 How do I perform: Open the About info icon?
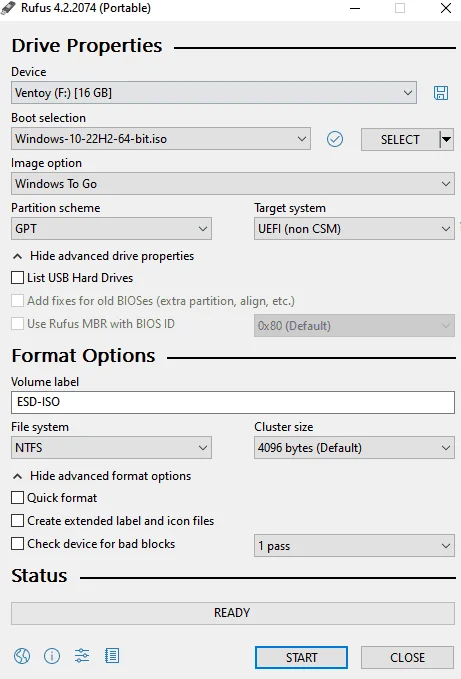point(52,656)
